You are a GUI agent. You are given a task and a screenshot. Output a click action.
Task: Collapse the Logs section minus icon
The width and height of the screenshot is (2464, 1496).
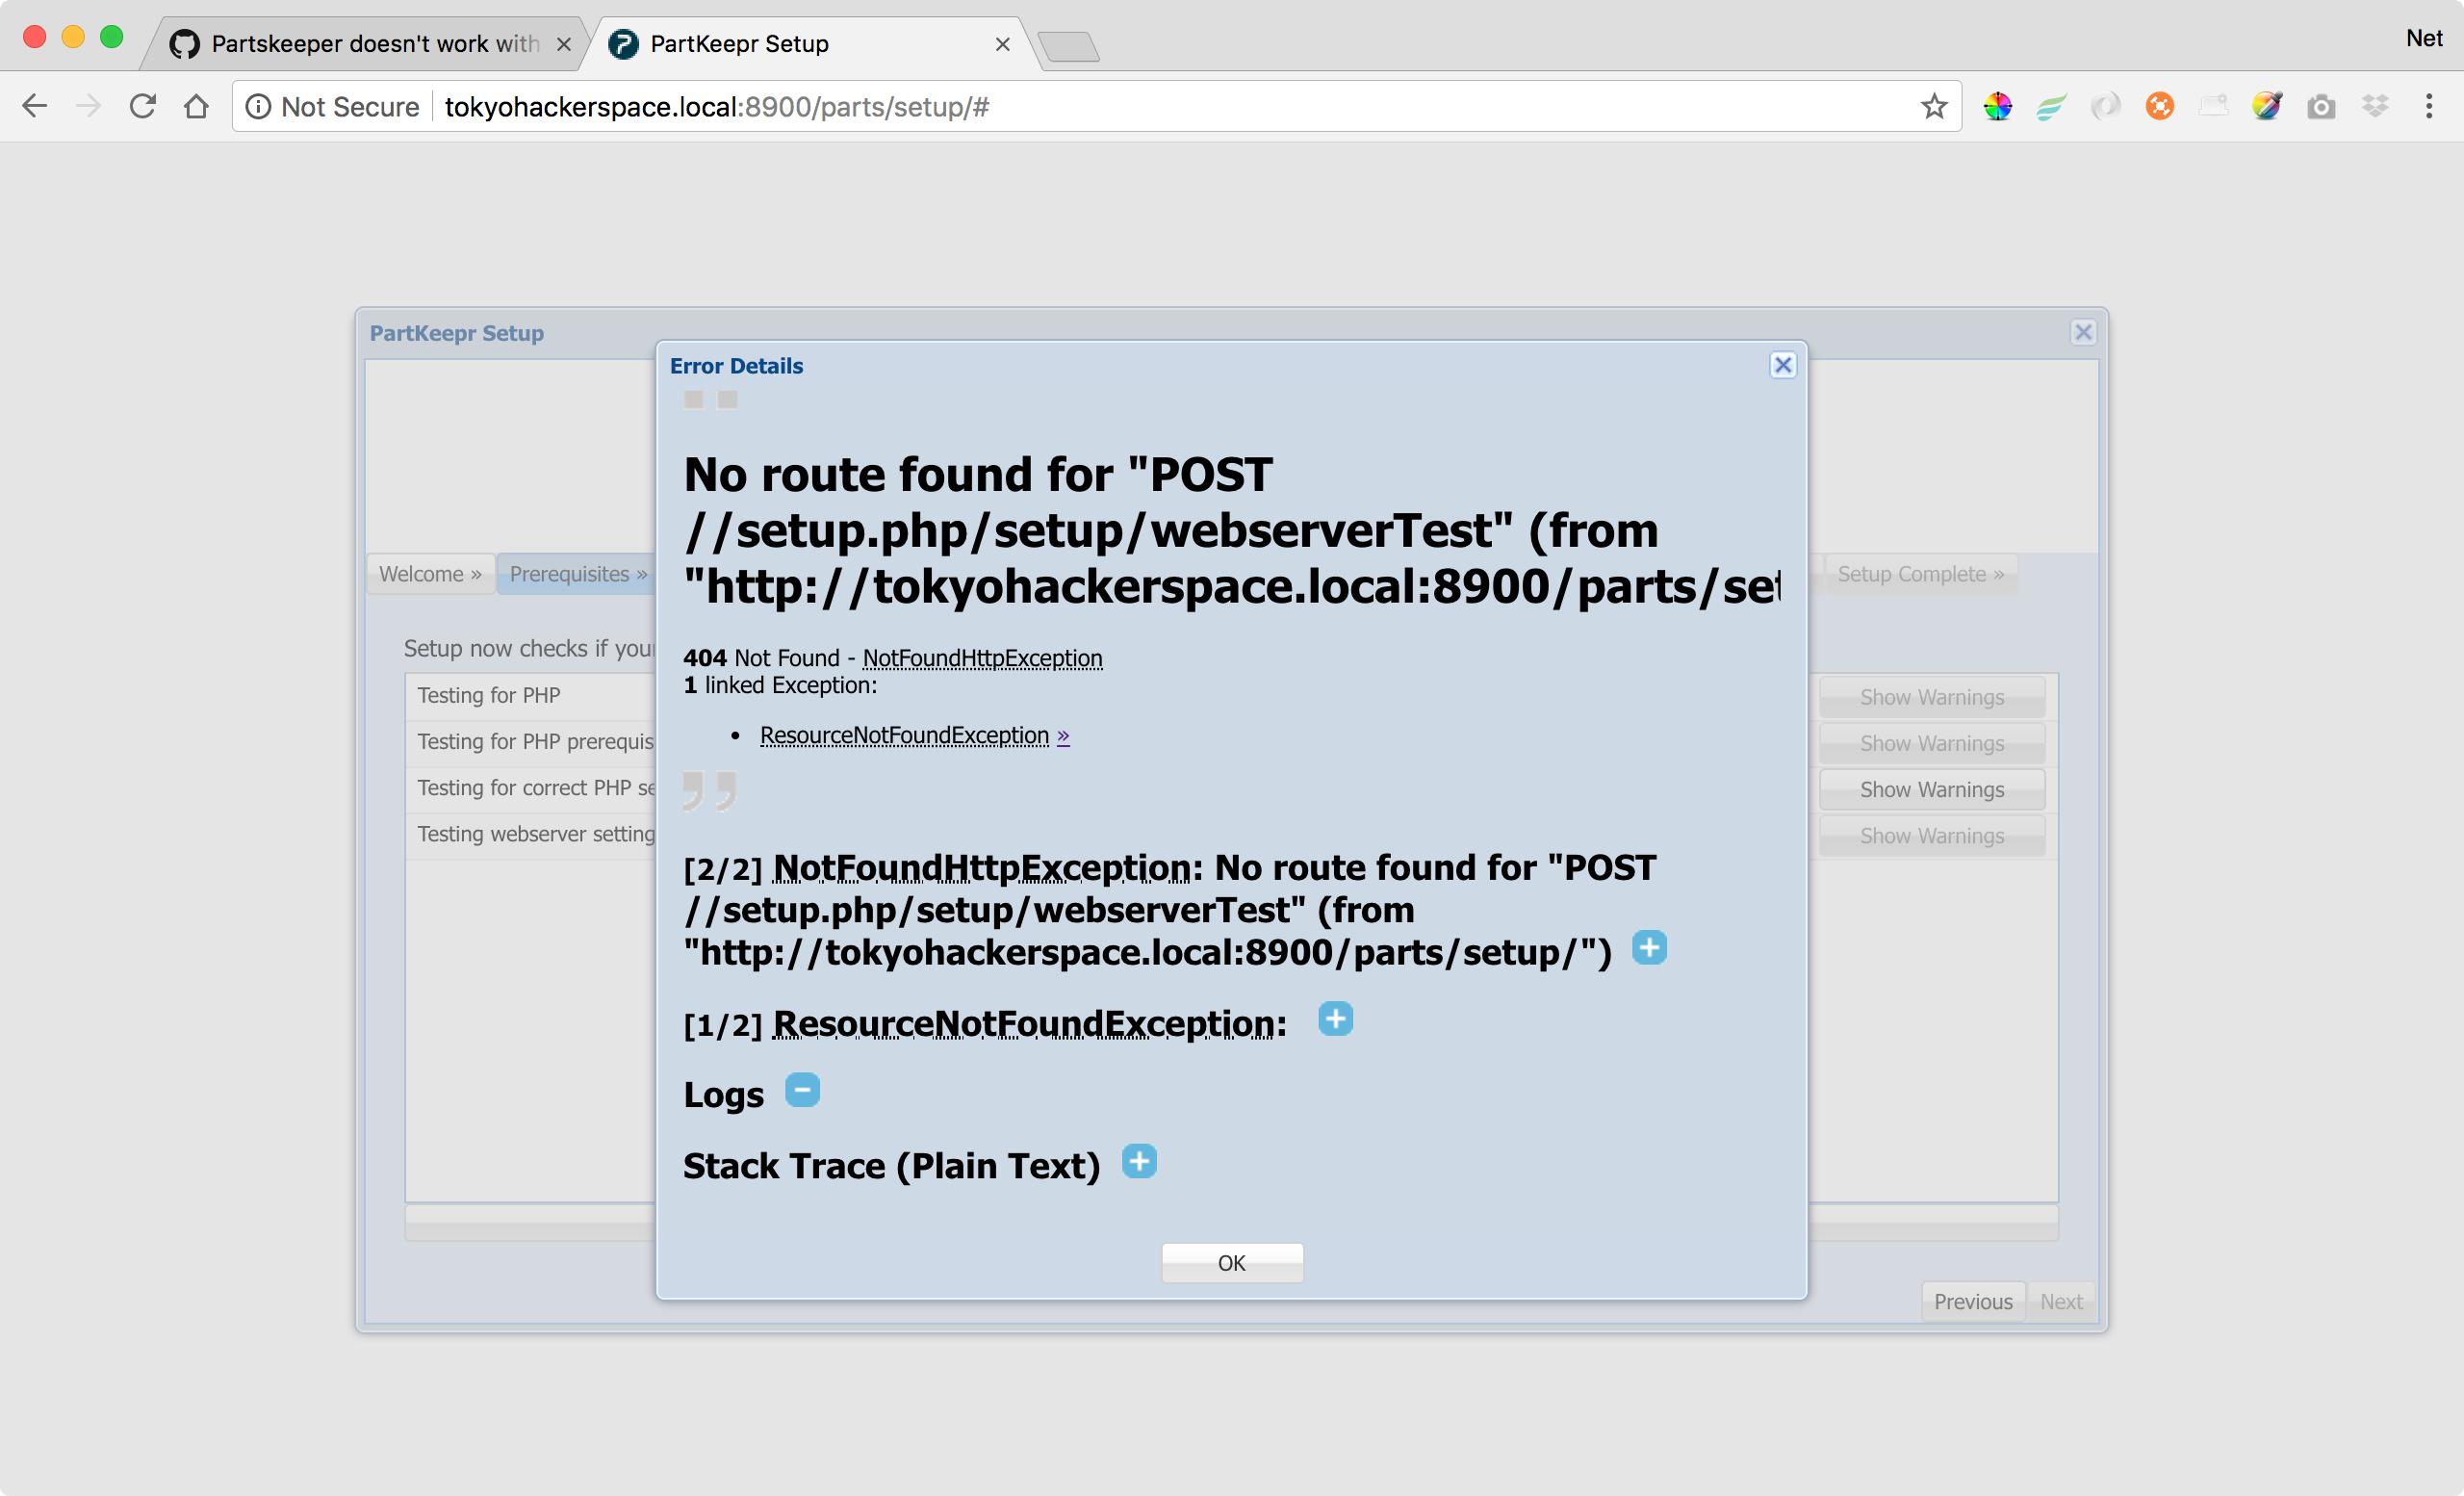801,1090
